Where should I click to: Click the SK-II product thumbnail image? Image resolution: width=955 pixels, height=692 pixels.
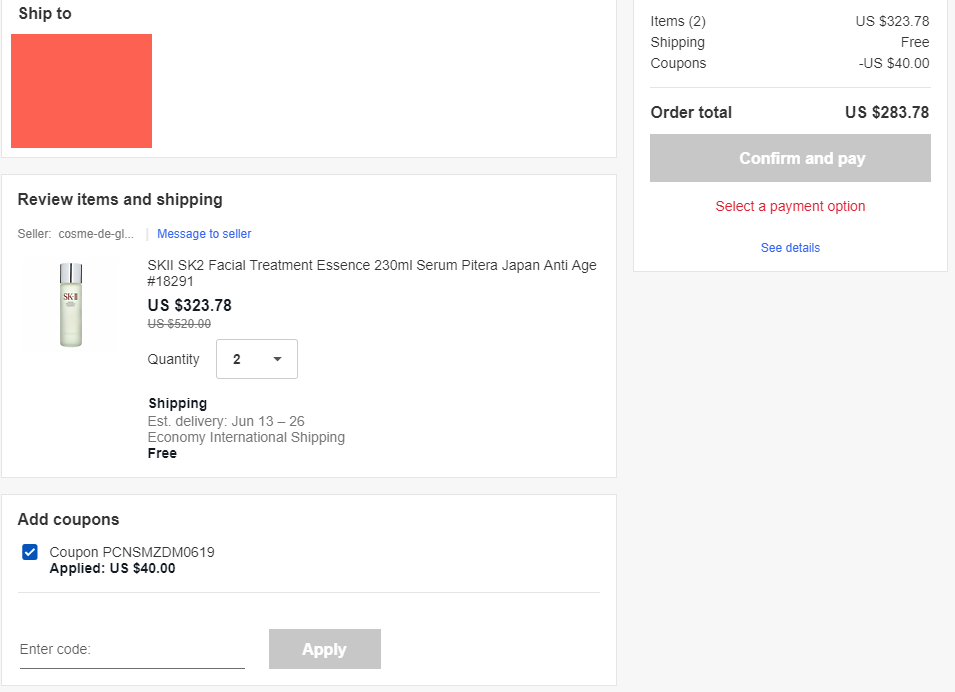pos(71,305)
